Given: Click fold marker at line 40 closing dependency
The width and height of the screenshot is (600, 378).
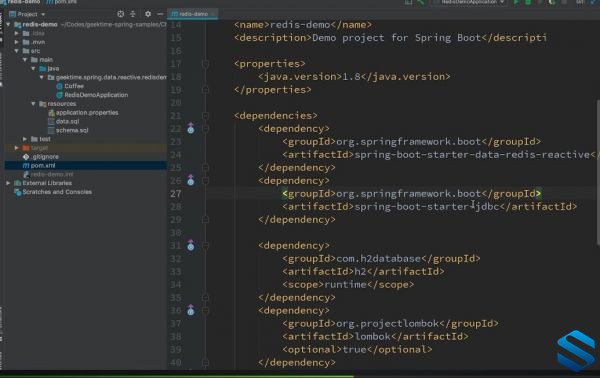Looking at the screenshot, I should click(x=205, y=362).
